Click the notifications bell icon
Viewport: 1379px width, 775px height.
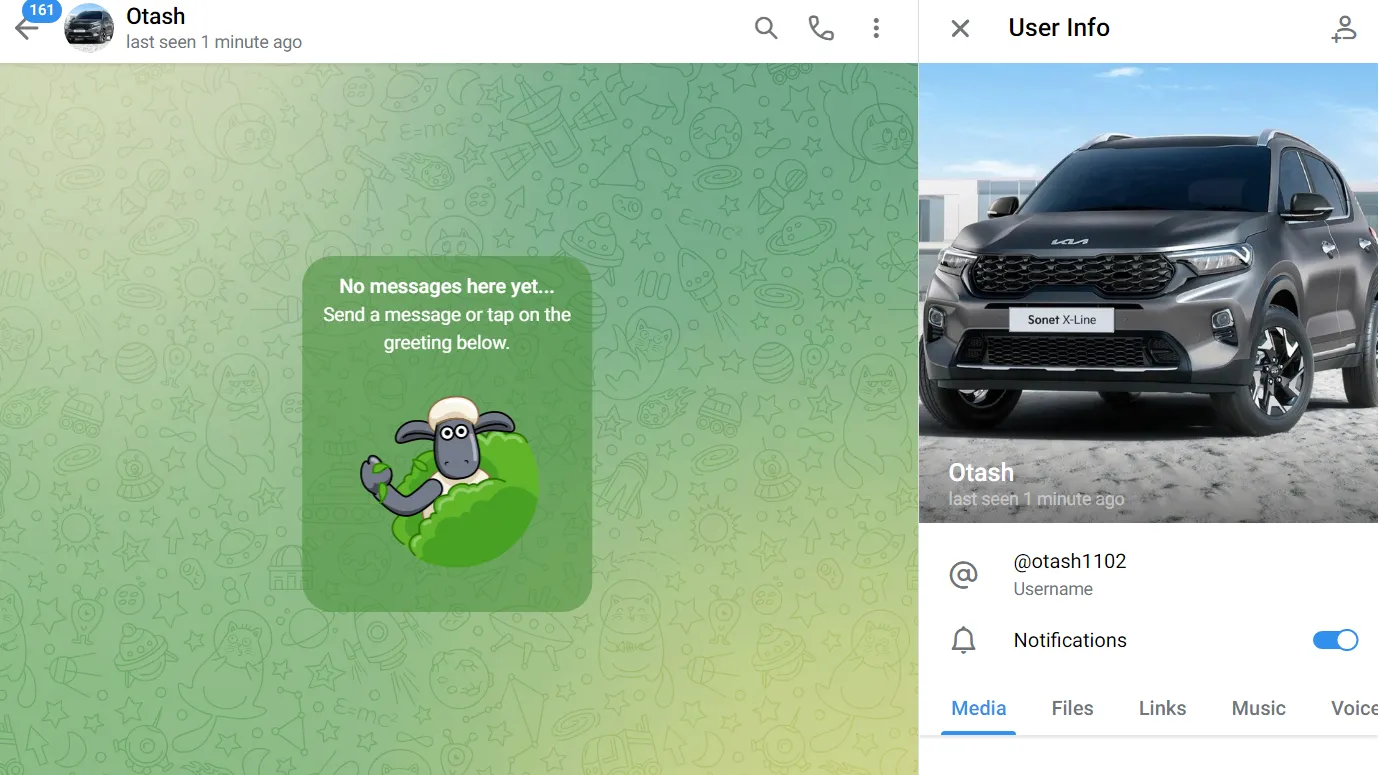pyautogui.click(x=963, y=640)
